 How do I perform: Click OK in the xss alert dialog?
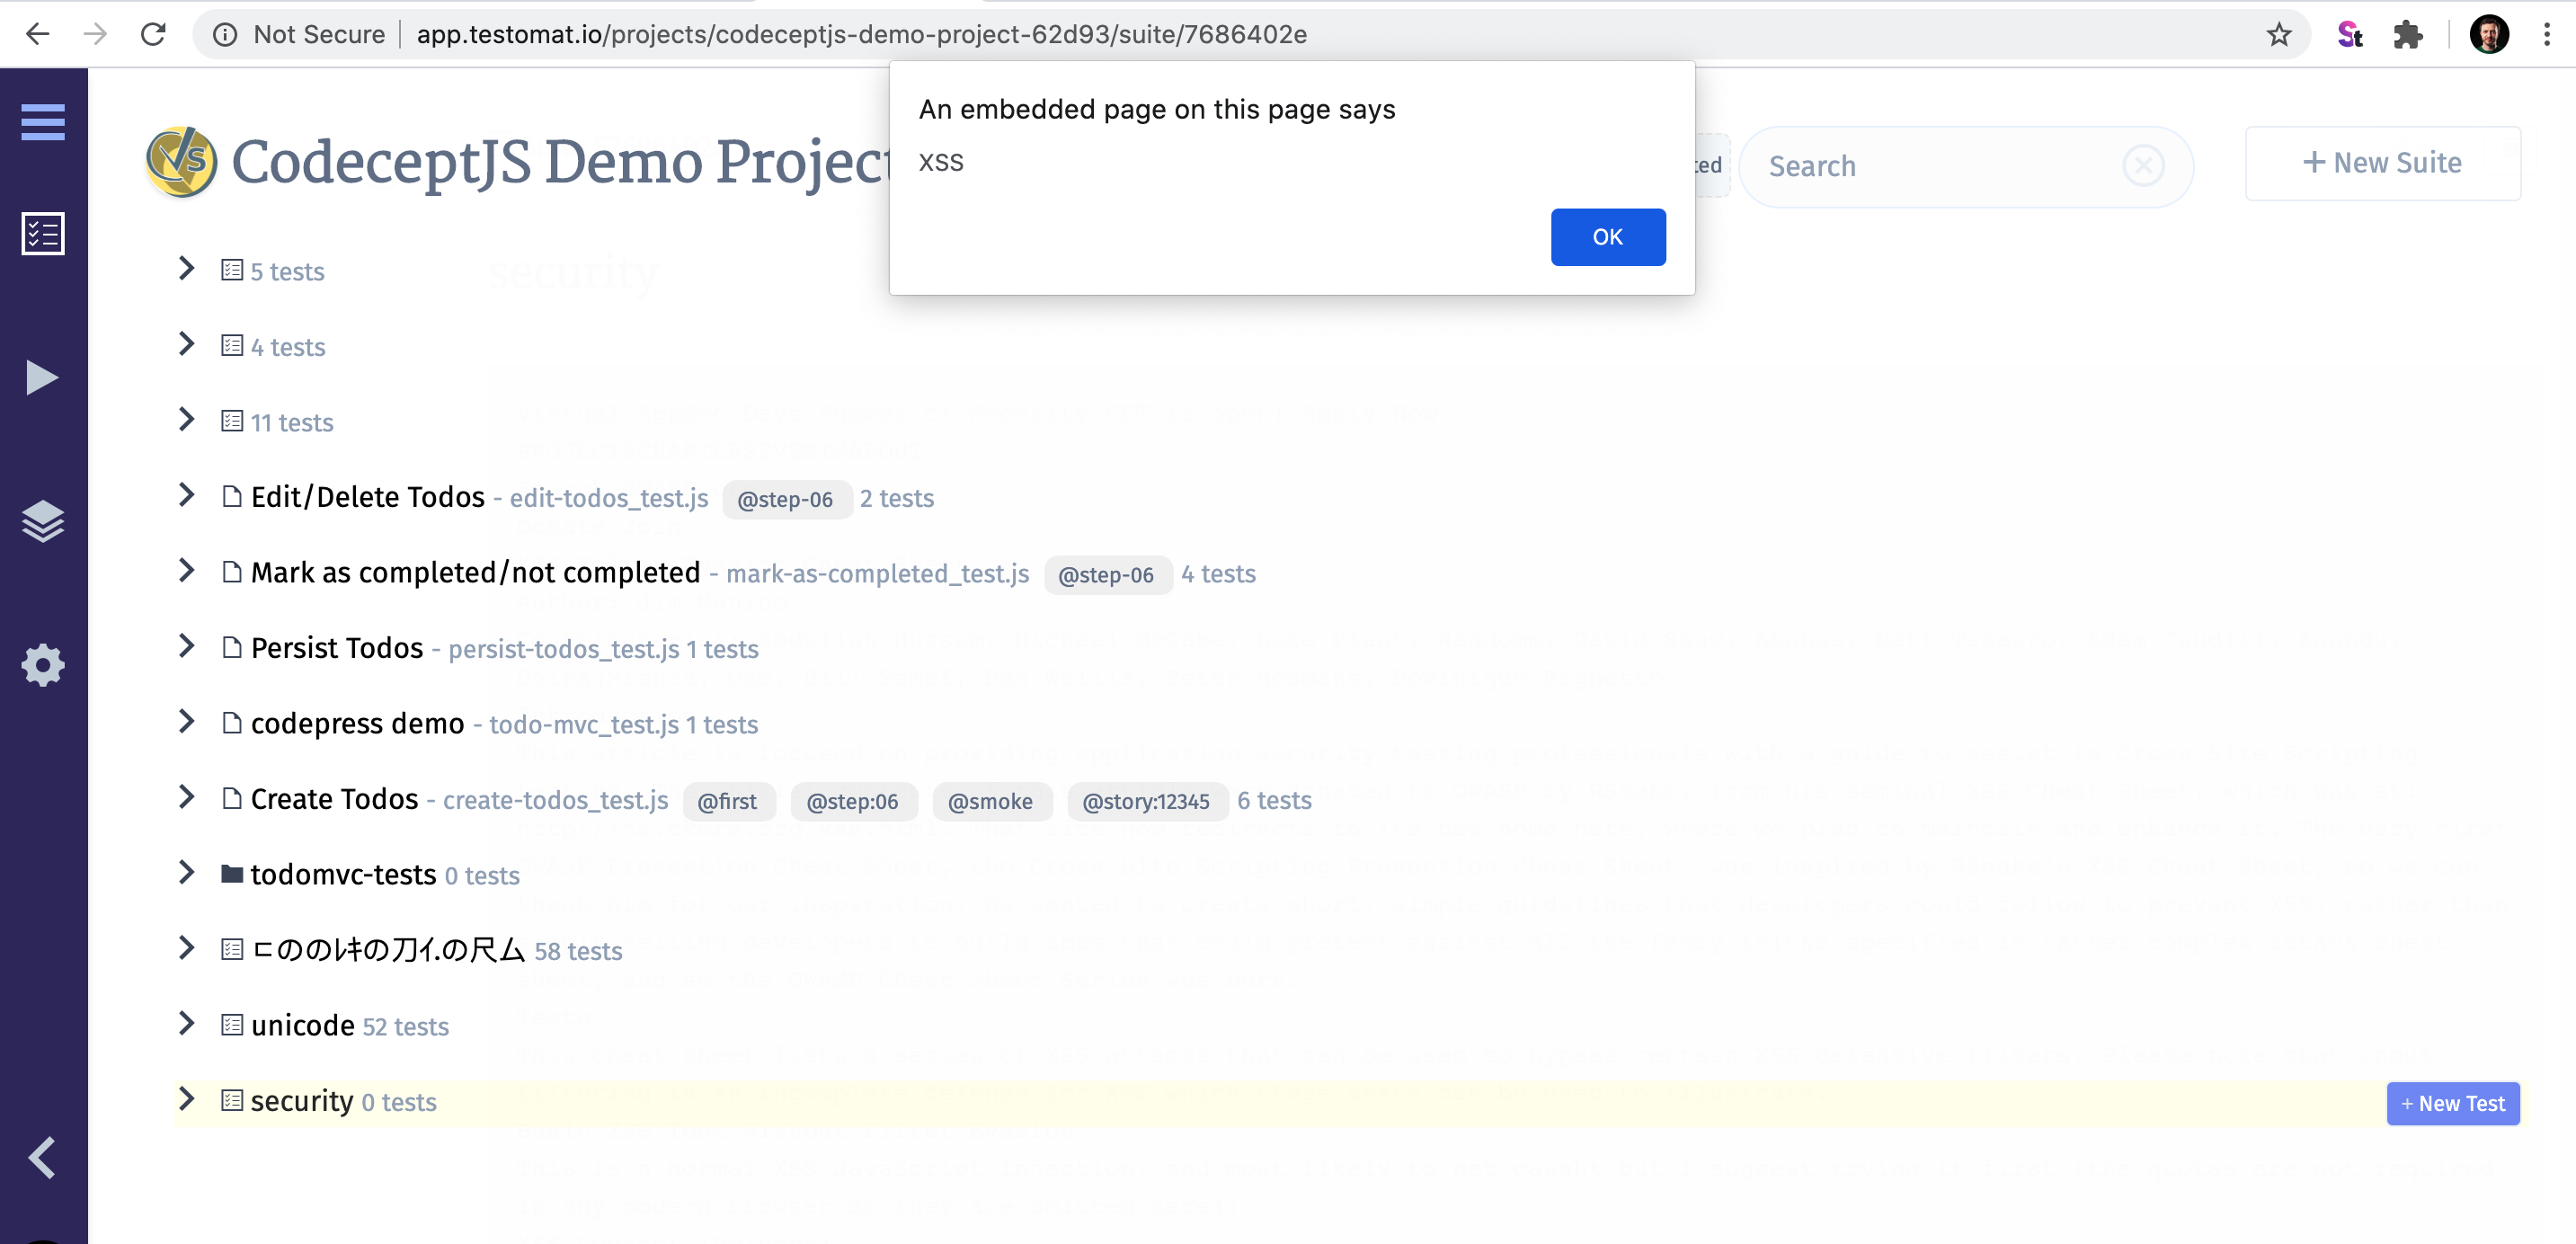[1607, 237]
